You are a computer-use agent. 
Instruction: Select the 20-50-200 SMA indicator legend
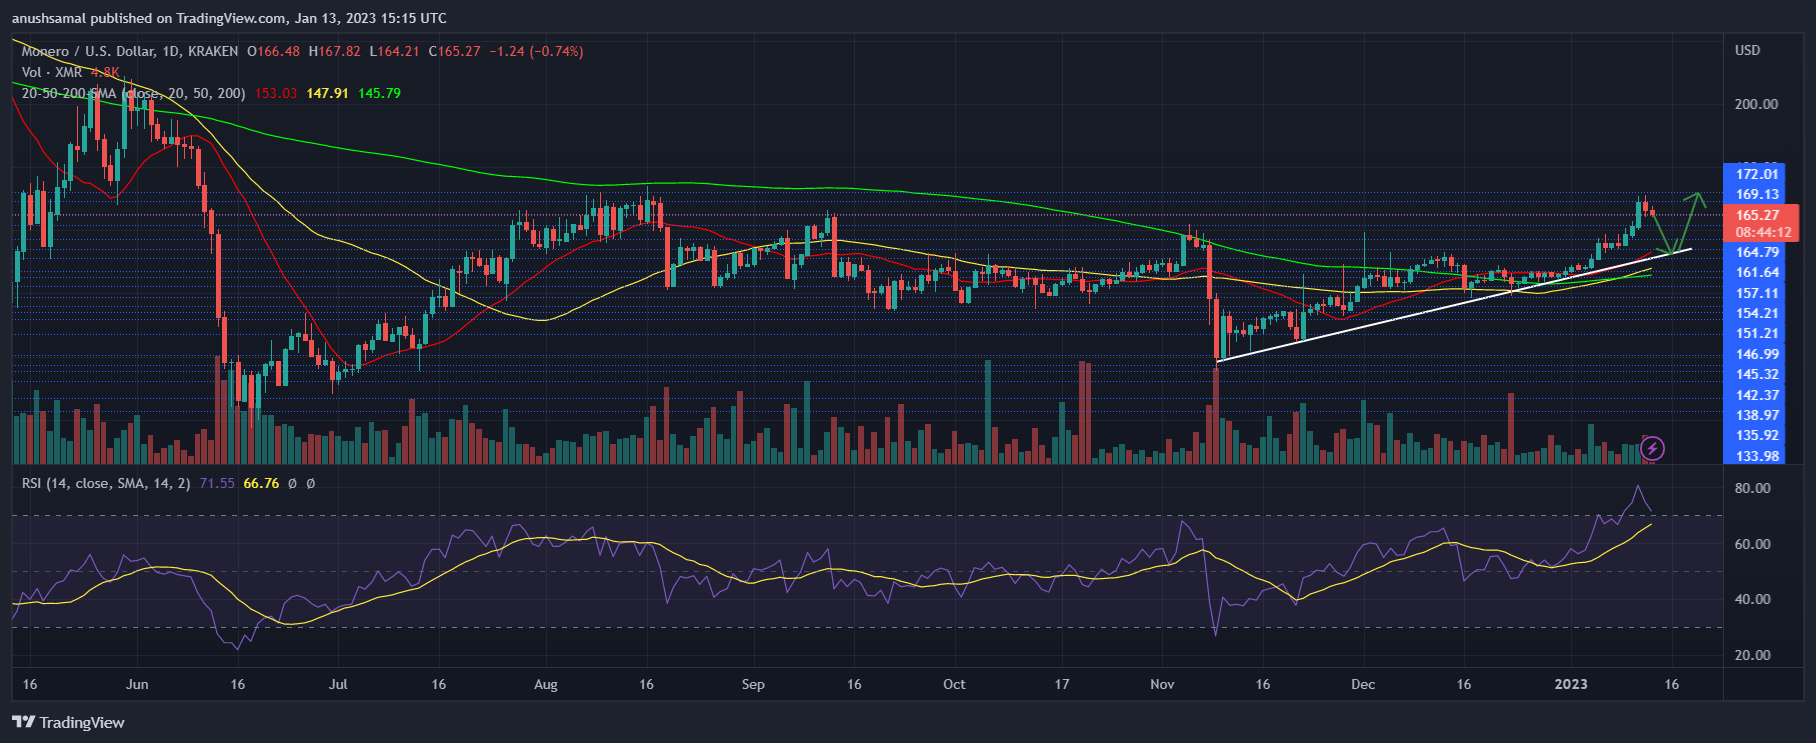[x=133, y=93]
